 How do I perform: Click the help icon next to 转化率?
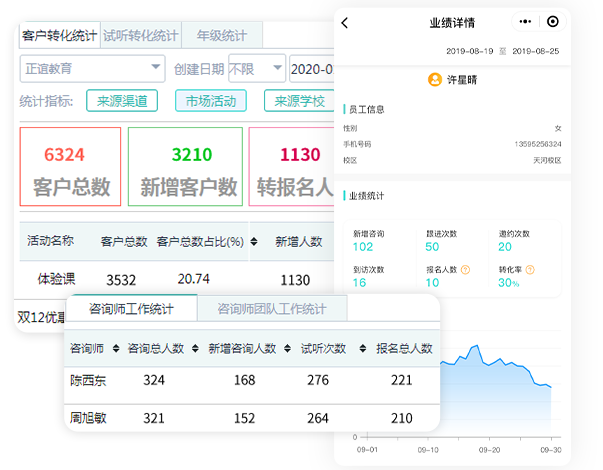pos(530,269)
